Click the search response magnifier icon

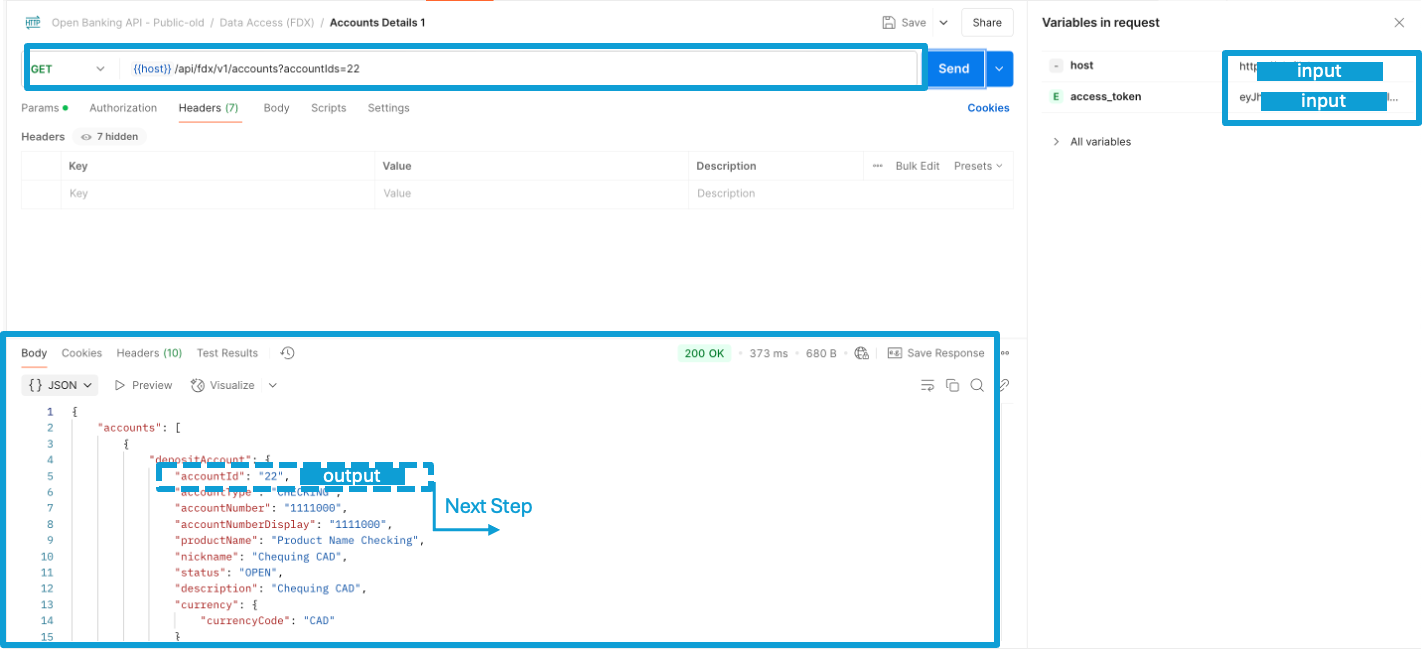coord(977,385)
